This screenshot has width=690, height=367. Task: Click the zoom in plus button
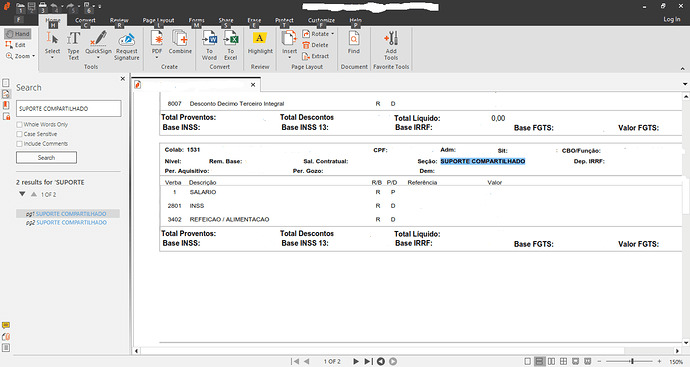(x=659, y=361)
